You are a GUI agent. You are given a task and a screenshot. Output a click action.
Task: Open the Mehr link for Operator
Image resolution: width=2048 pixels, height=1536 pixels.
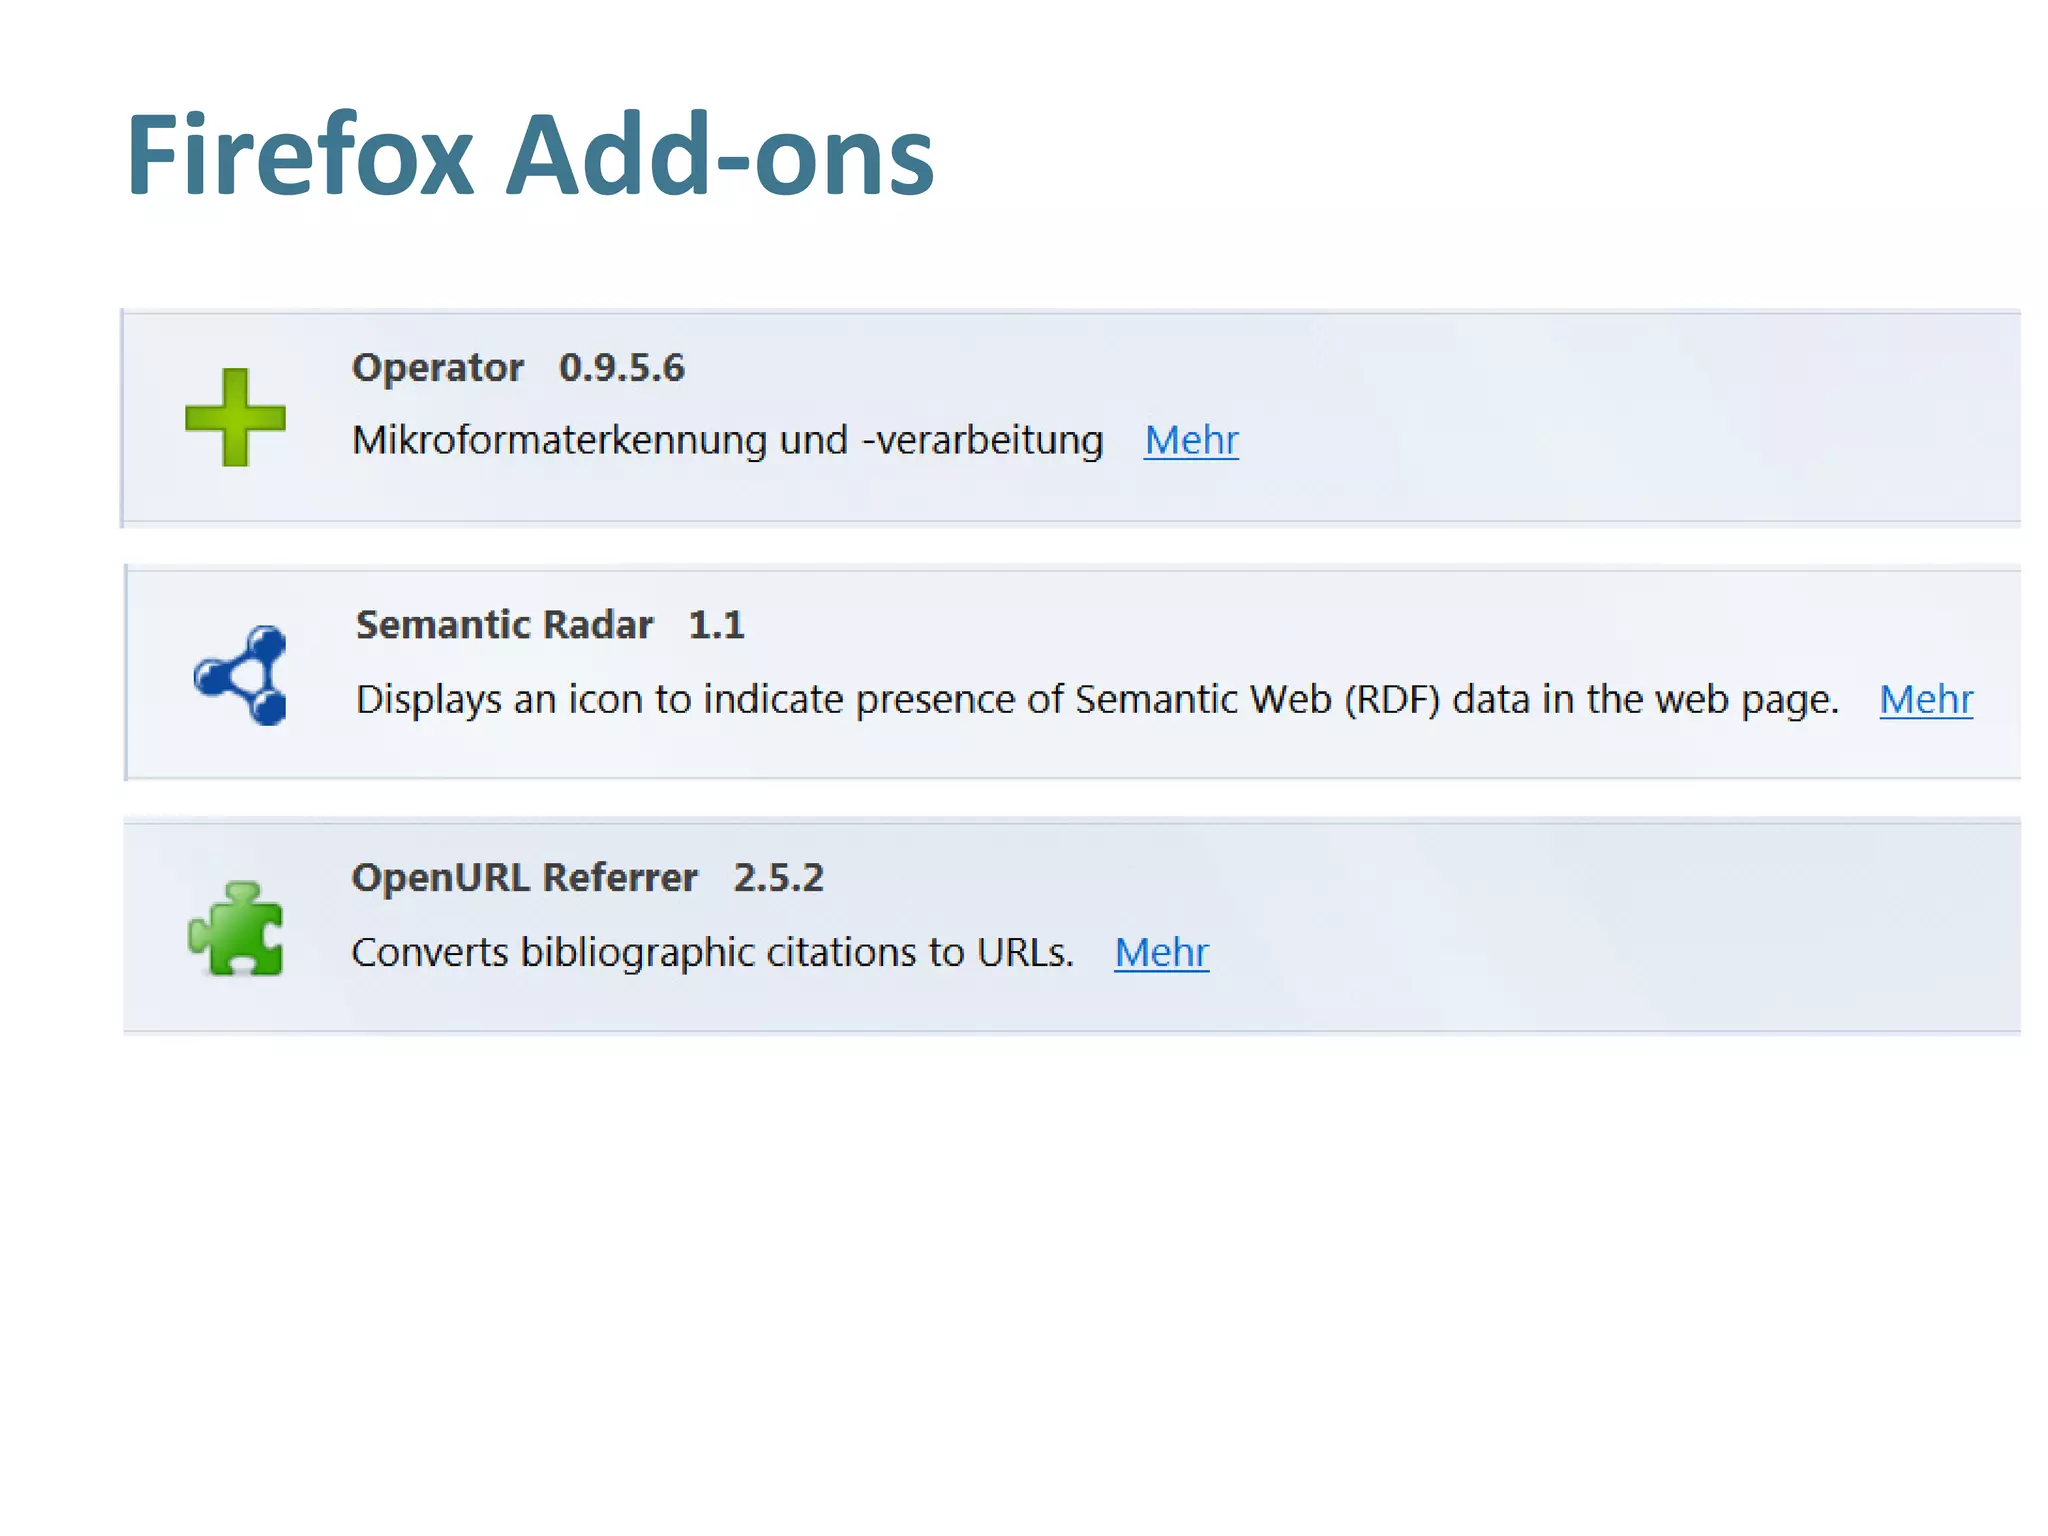[1191, 440]
